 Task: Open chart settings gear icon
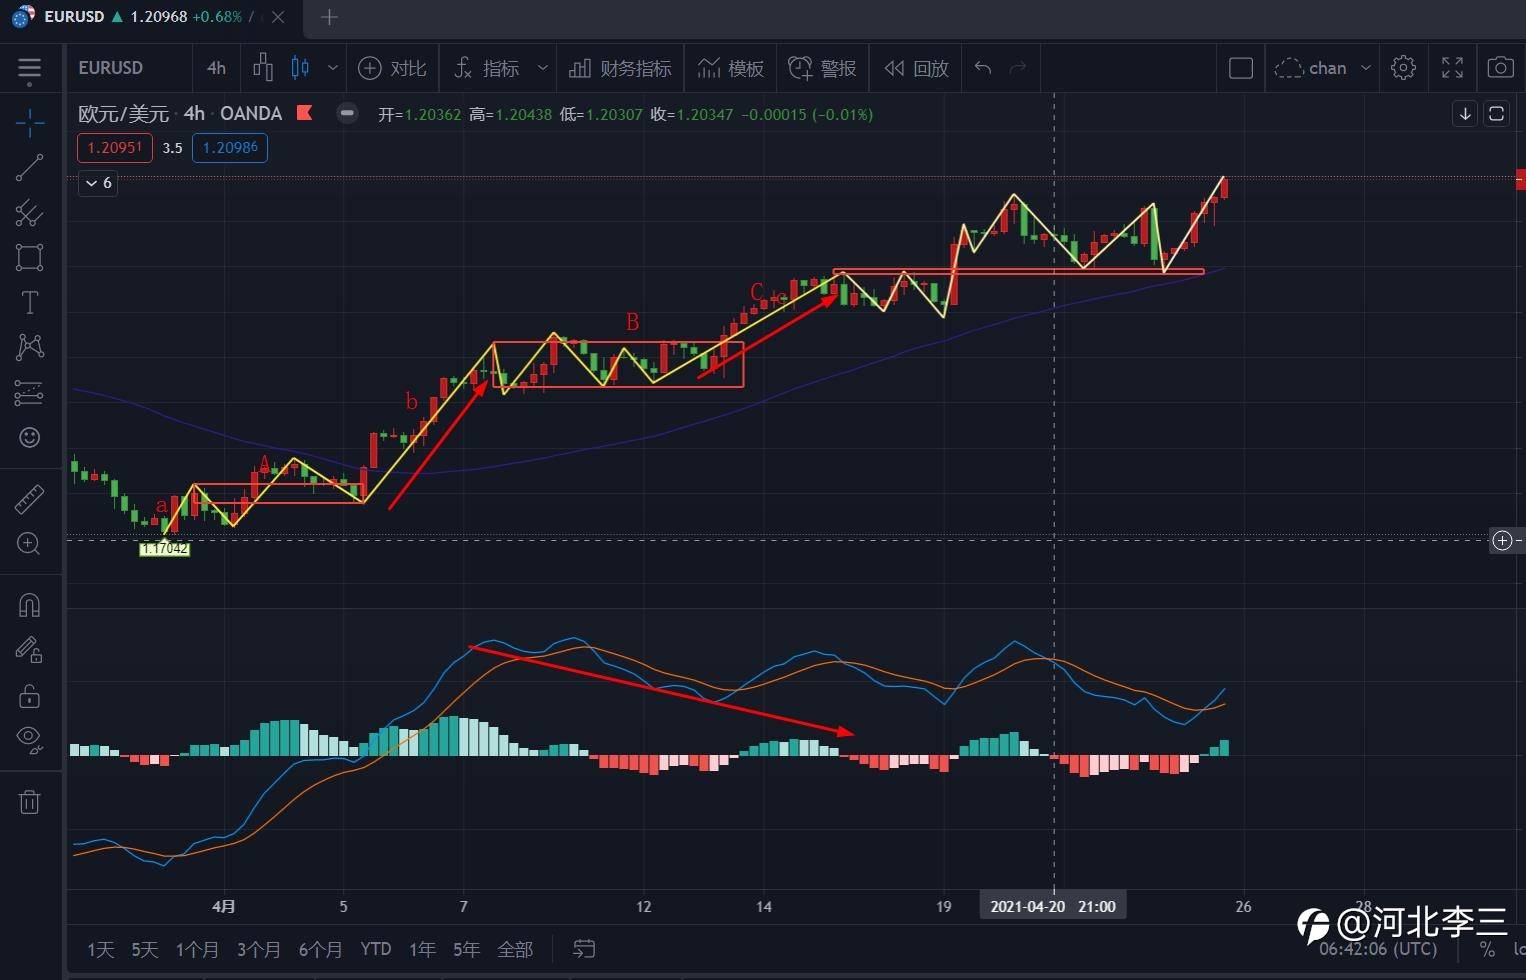pyautogui.click(x=1403, y=68)
